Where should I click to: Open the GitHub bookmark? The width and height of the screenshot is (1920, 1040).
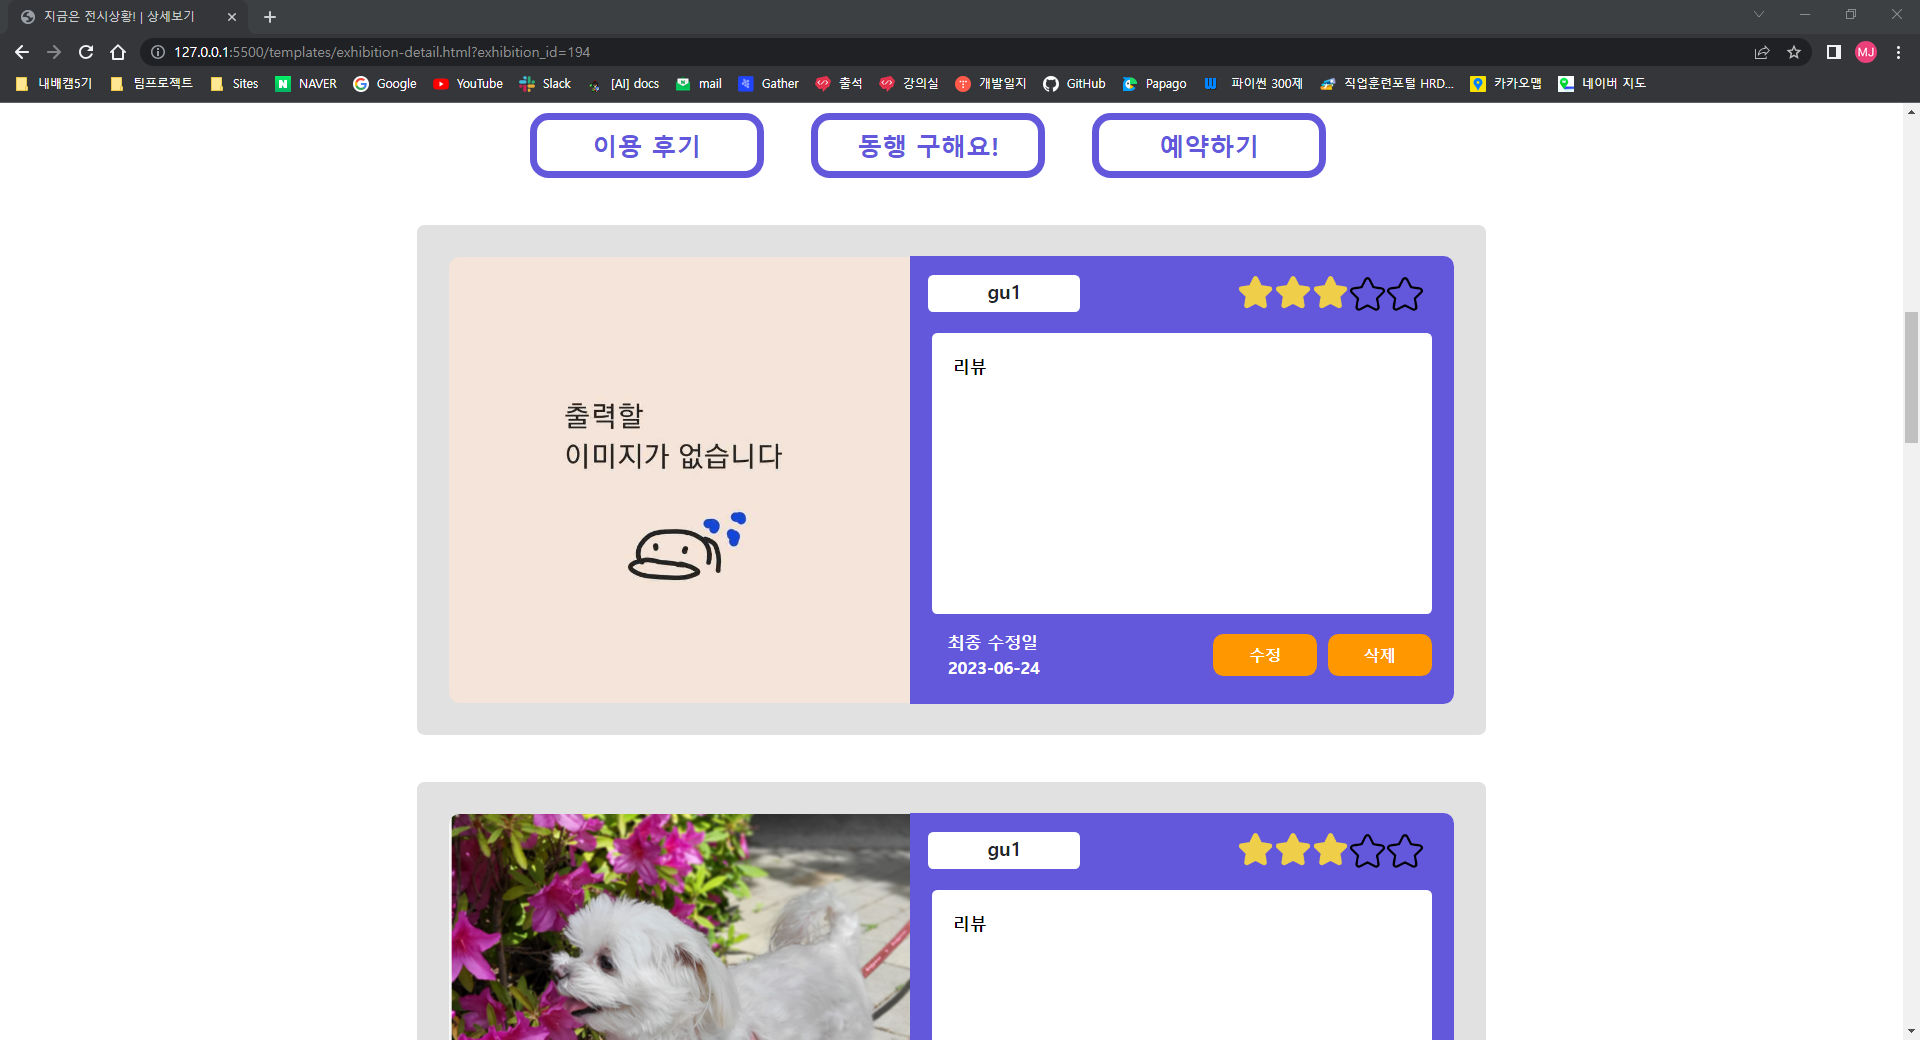coord(1074,84)
